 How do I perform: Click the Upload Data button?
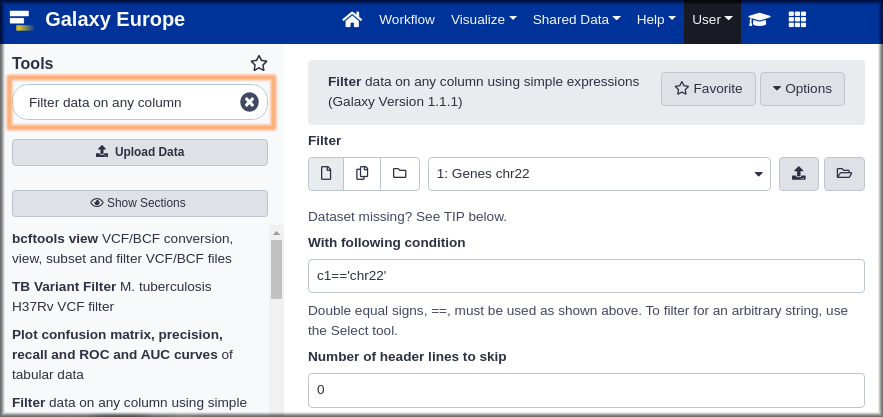tap(140, 152)
